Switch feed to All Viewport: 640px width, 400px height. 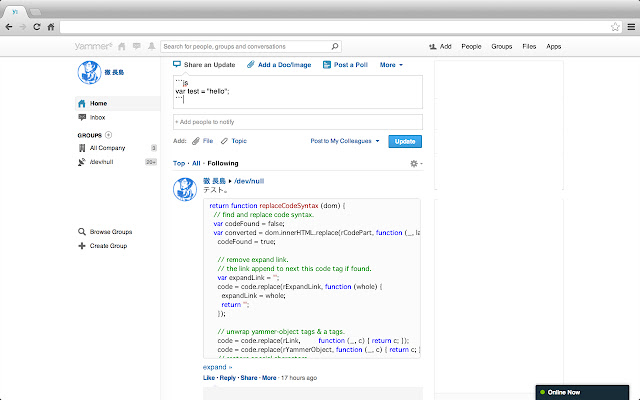196,163
